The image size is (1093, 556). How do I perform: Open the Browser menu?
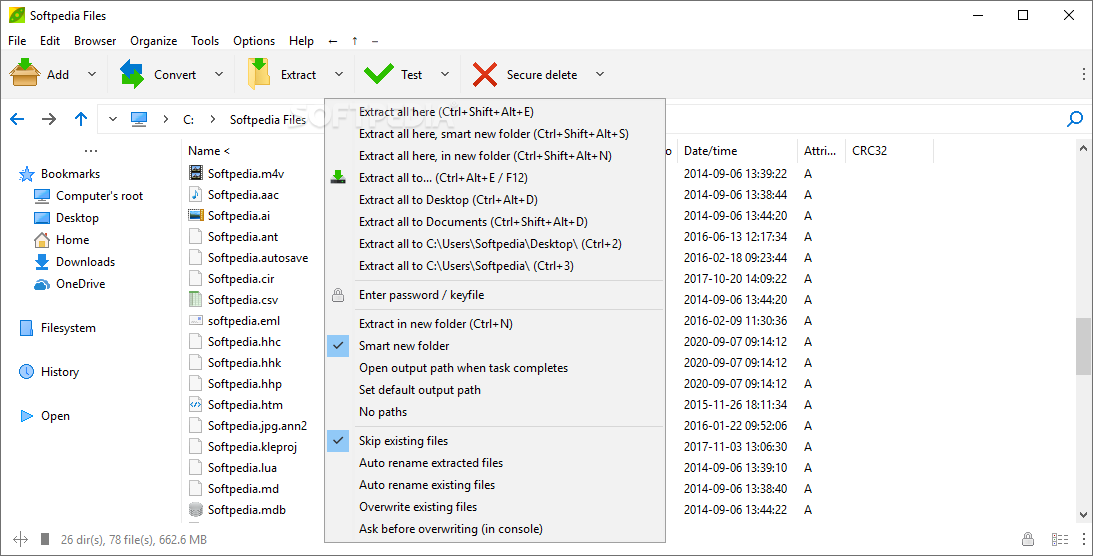95,40
